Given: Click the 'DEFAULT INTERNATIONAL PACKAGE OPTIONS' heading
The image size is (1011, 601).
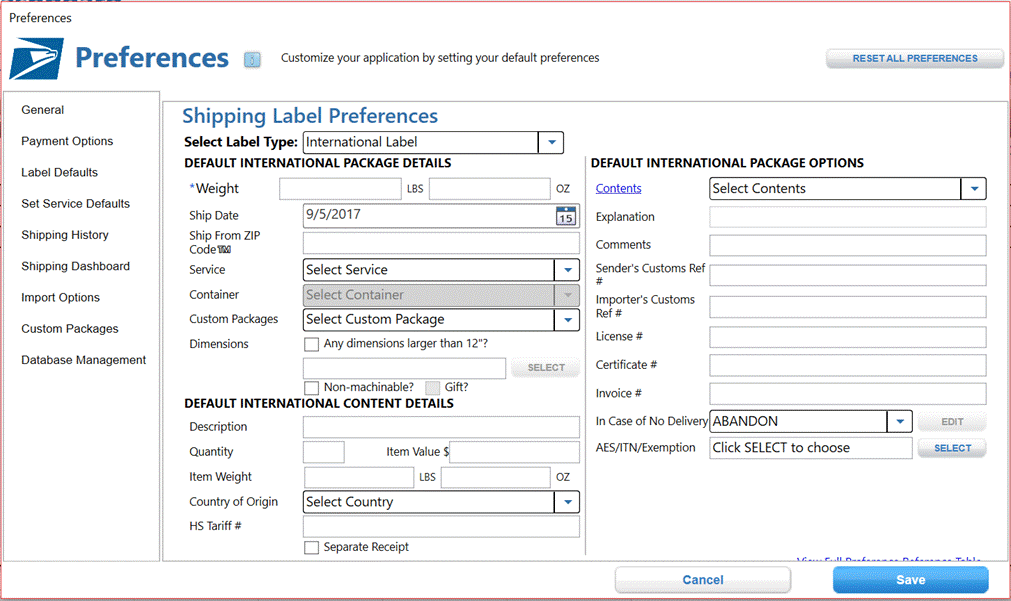Looking at the screenshot, I should 727,163.
